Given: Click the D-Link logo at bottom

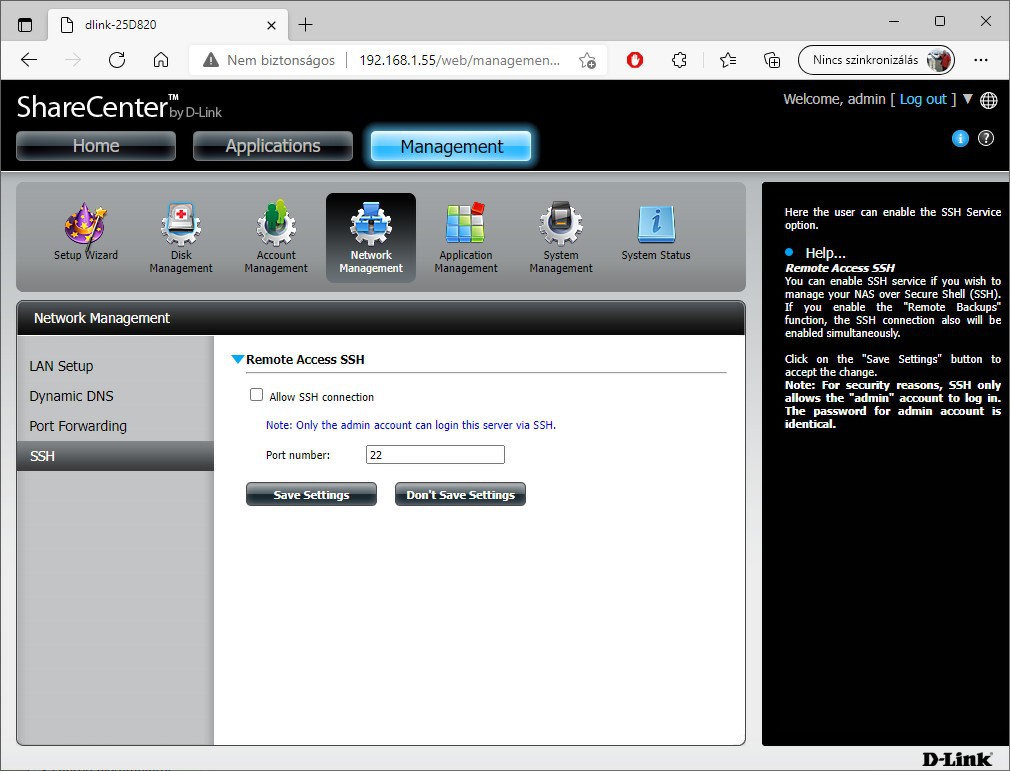Looking at the screenshot, I should (x=957, y=759).
